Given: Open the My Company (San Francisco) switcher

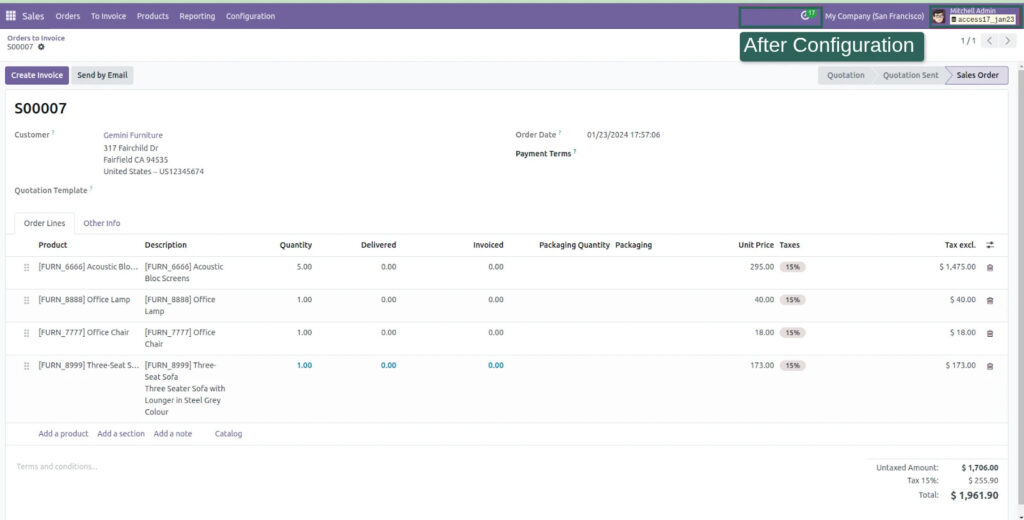Looking at the screenshot, I should tap(874, 16).
